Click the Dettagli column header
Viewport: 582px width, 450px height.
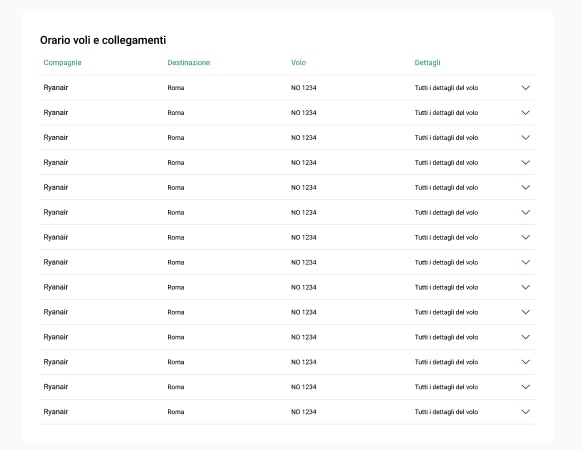[427, 62]
